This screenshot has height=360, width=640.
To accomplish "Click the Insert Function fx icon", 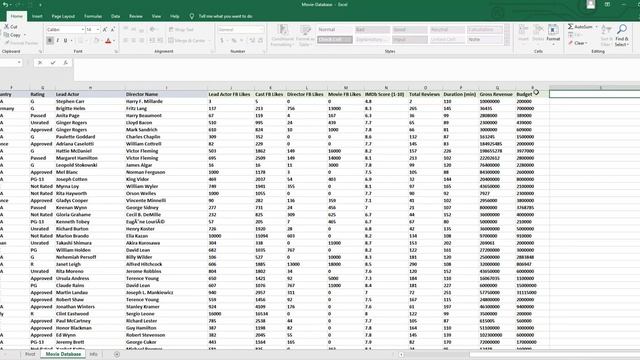I will pyautogui.click(x=65, y=62).
